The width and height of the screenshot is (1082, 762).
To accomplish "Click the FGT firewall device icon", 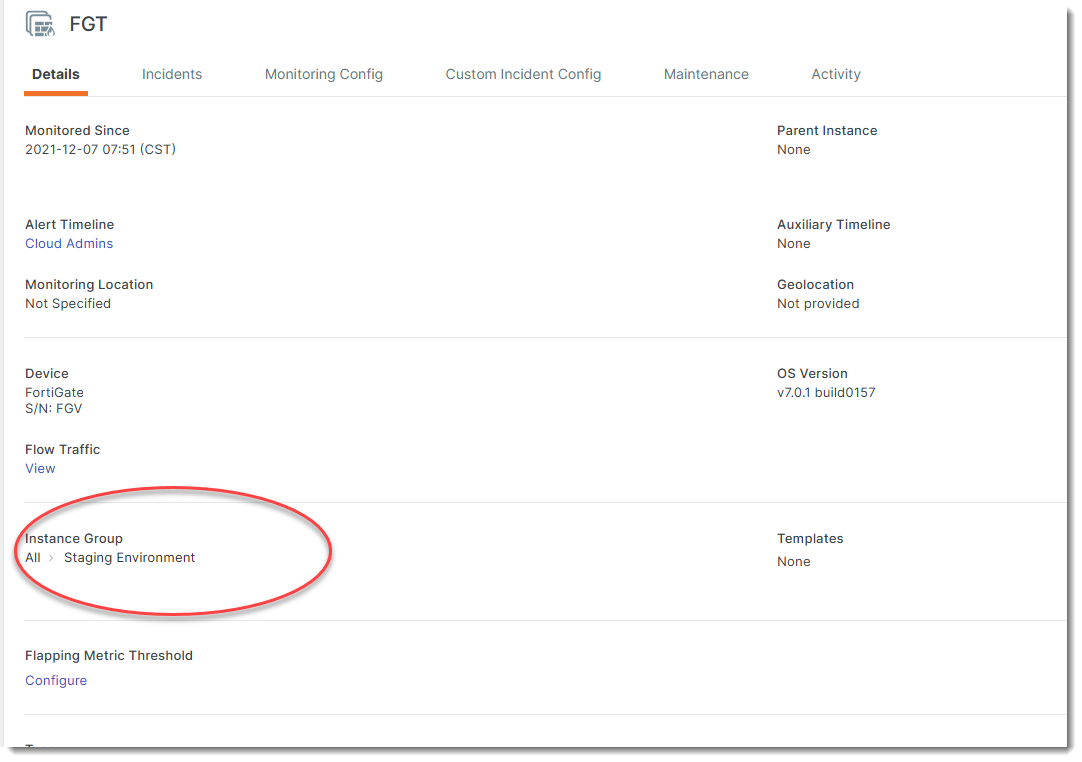I will click(40, 24).
